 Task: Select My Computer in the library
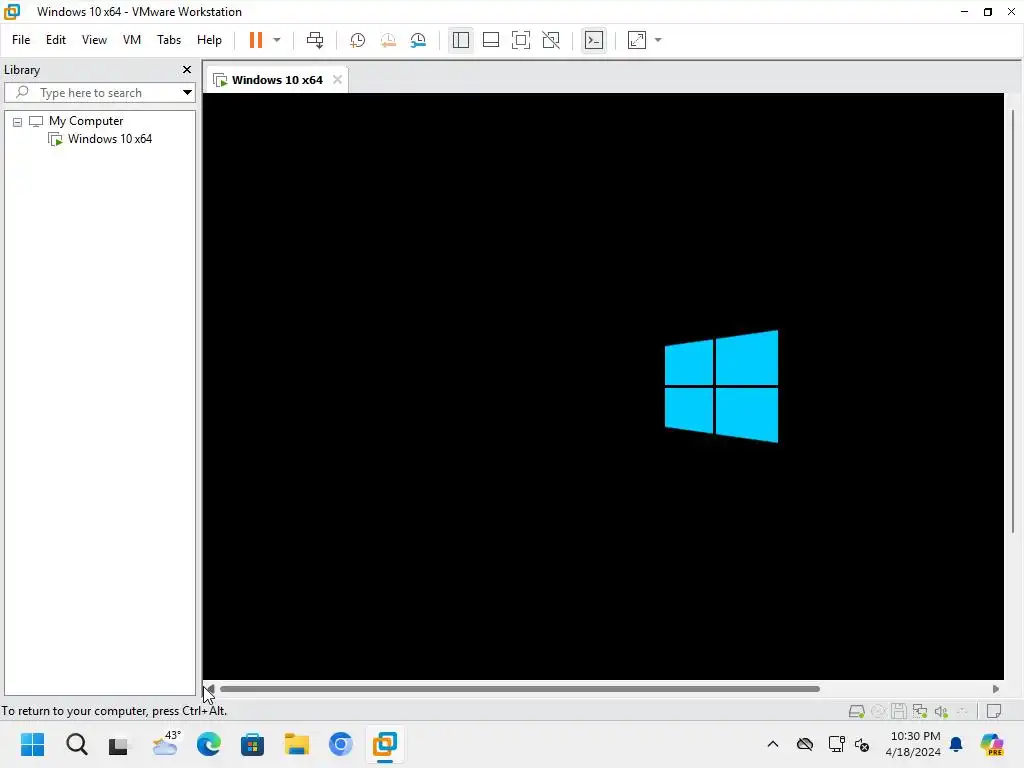click(x=86, y=121)
